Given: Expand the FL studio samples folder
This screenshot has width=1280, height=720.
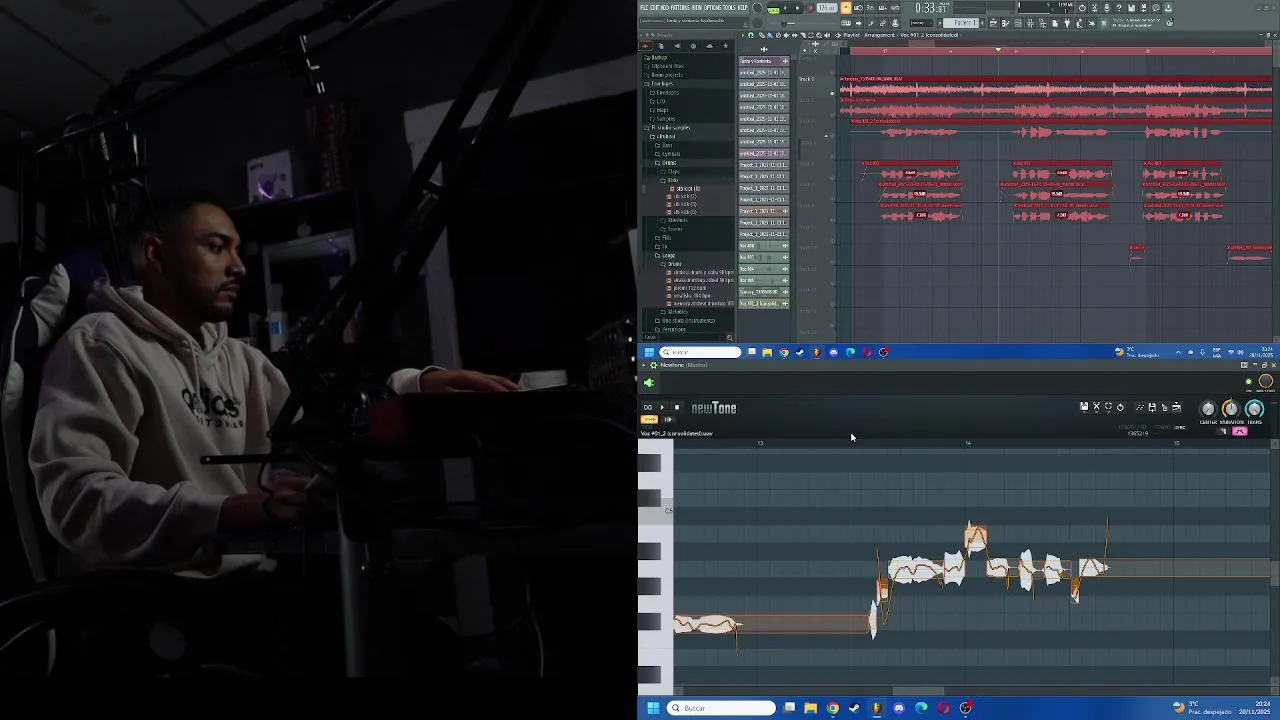Looking at the screenshot, I should pos(670,127).
